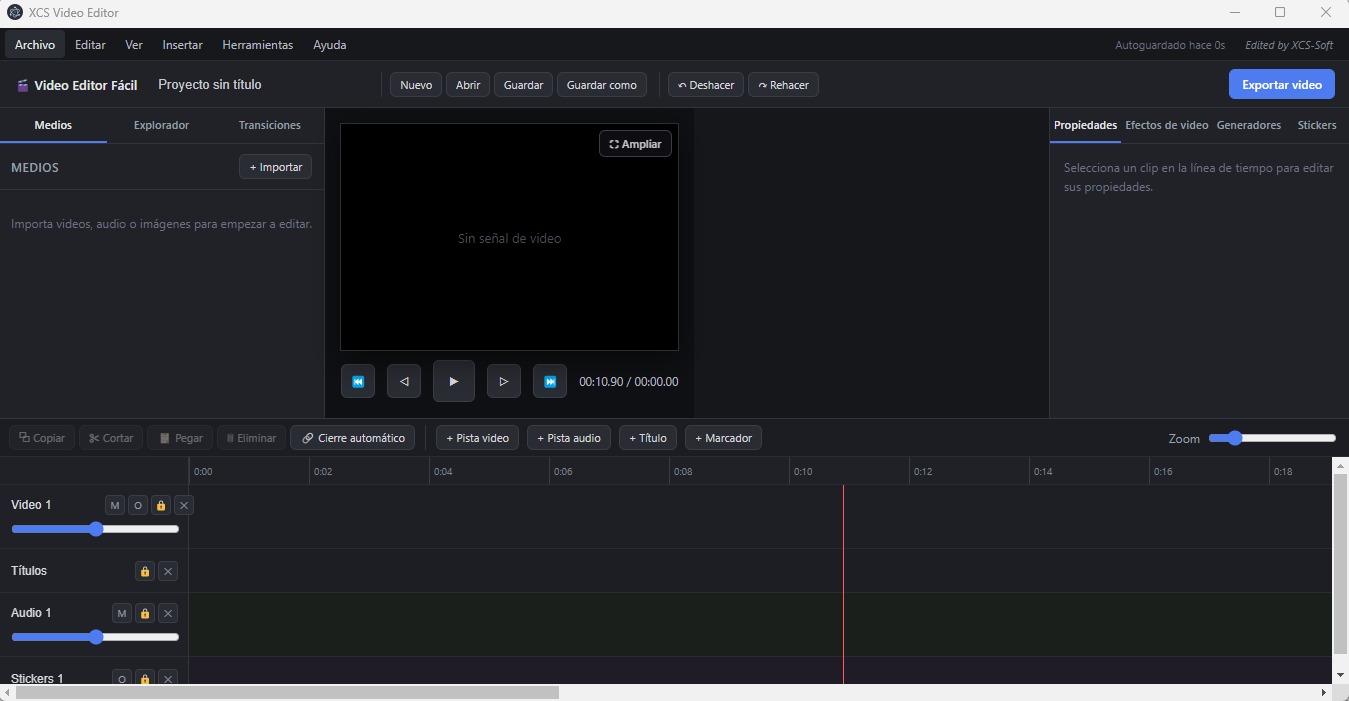This screenshot has height=701, width=1349.
Task: Switch to the Medios tab
Action: 53,125
